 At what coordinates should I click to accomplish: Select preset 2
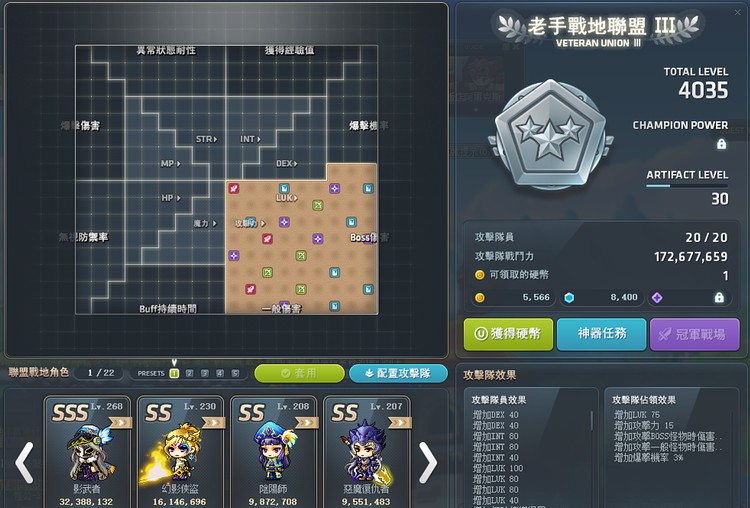pos(189,373)
